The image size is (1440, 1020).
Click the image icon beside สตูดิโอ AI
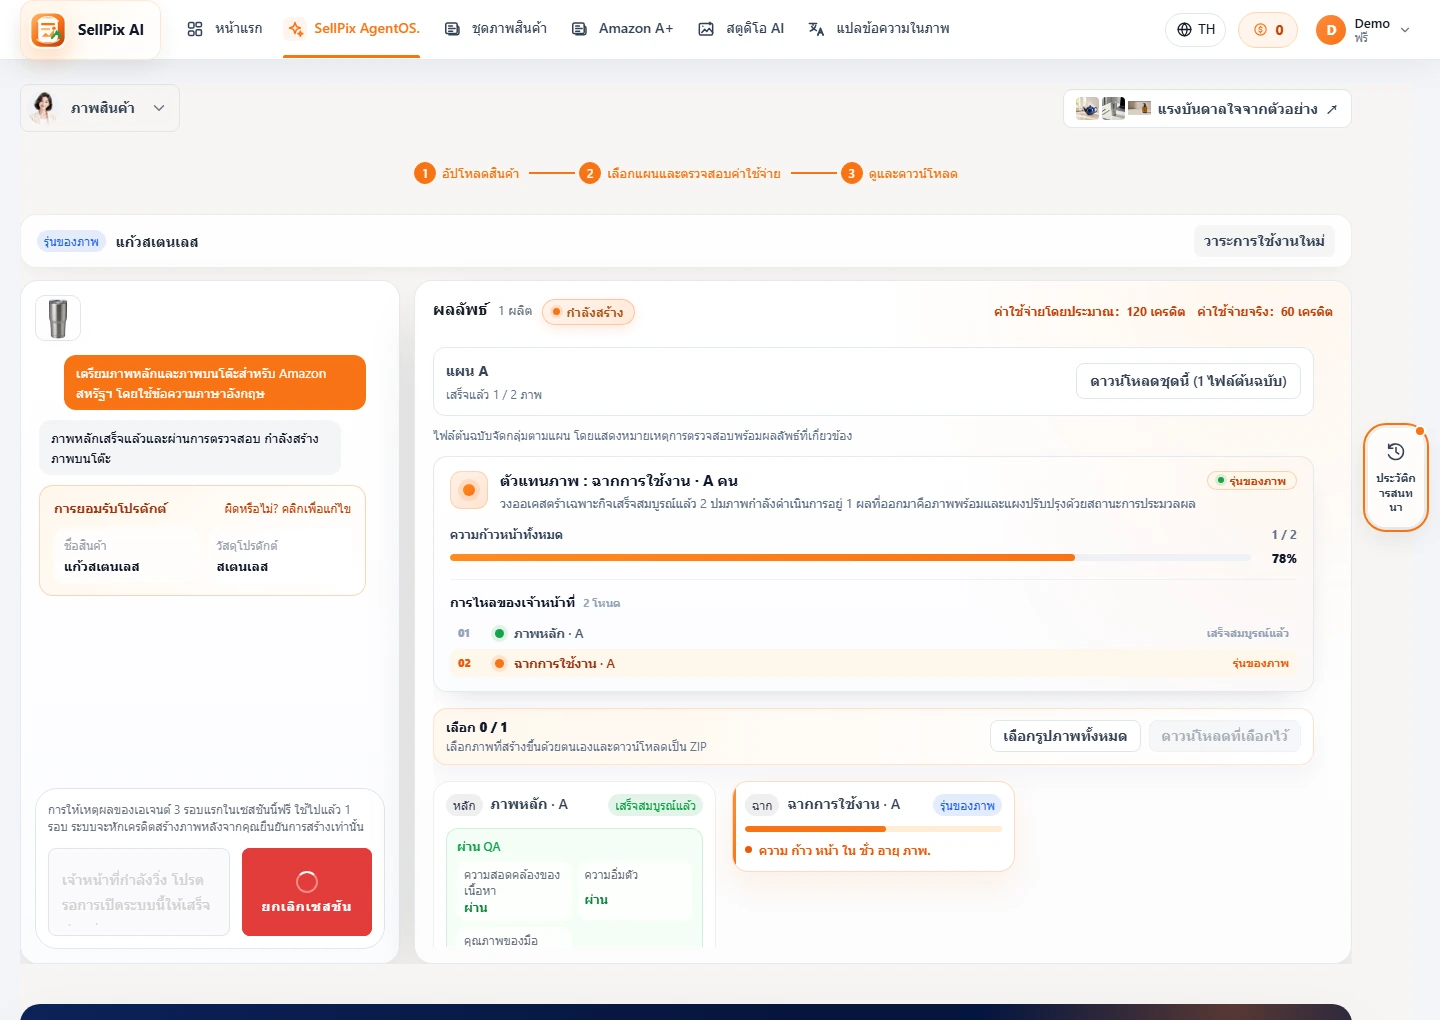(706, 29)
